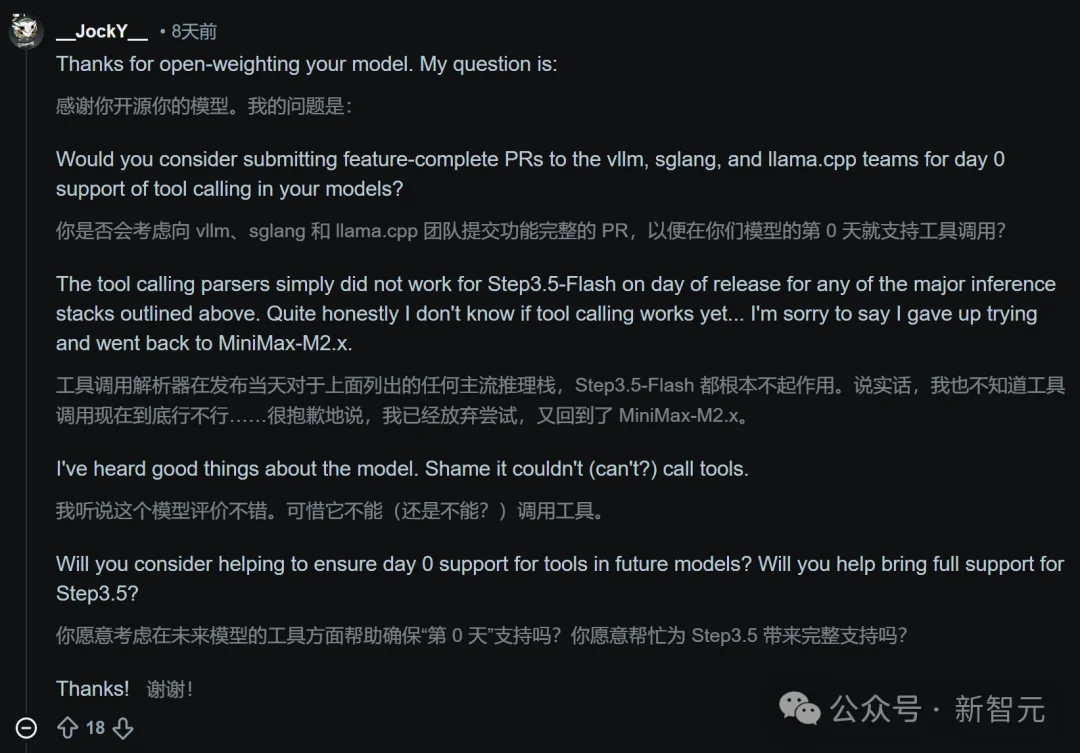Collapse the comment thread with minus circle
Viewport: 1080px width, 753px height.
27,728
